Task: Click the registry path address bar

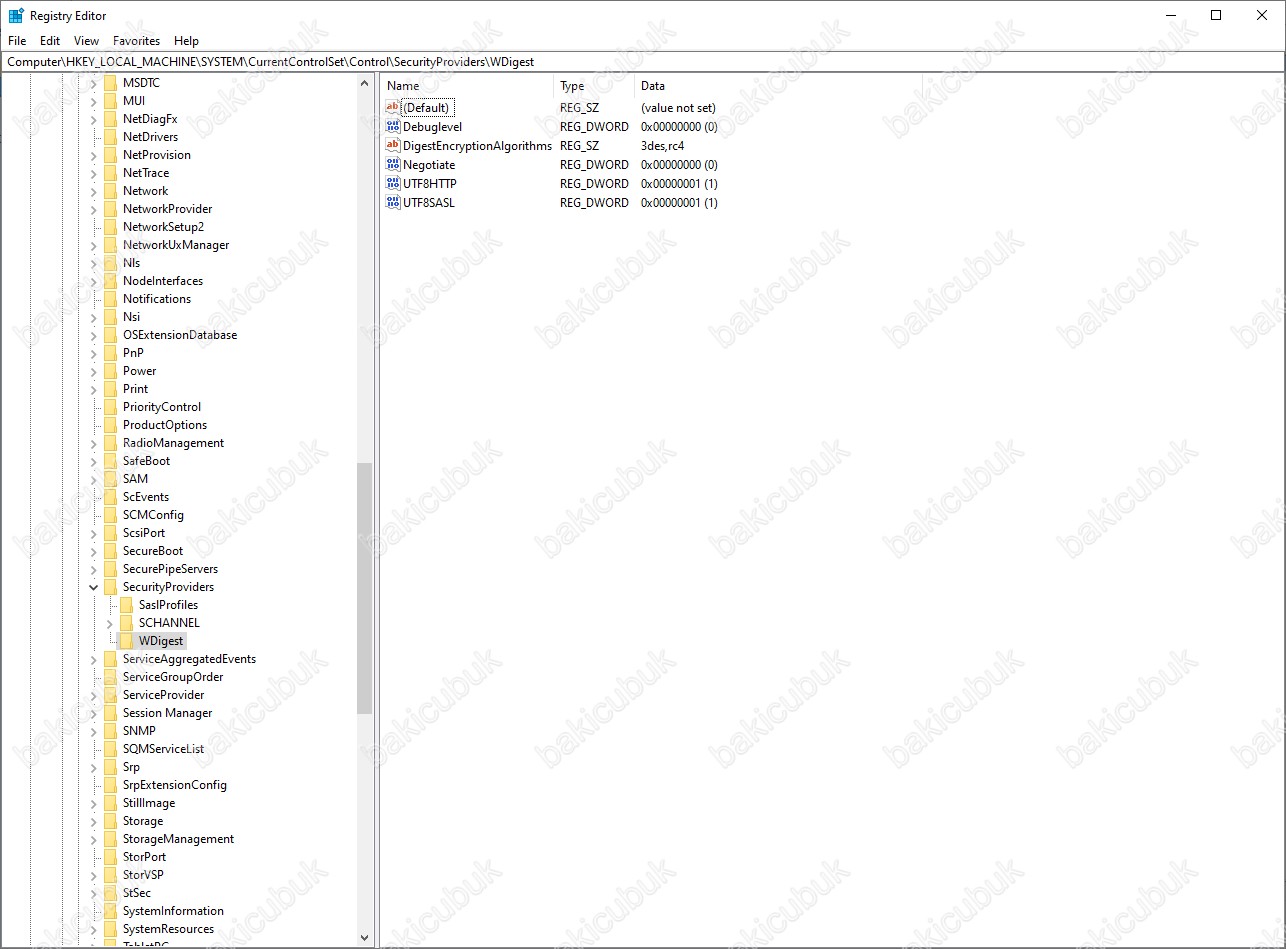Action: (640, 62)
